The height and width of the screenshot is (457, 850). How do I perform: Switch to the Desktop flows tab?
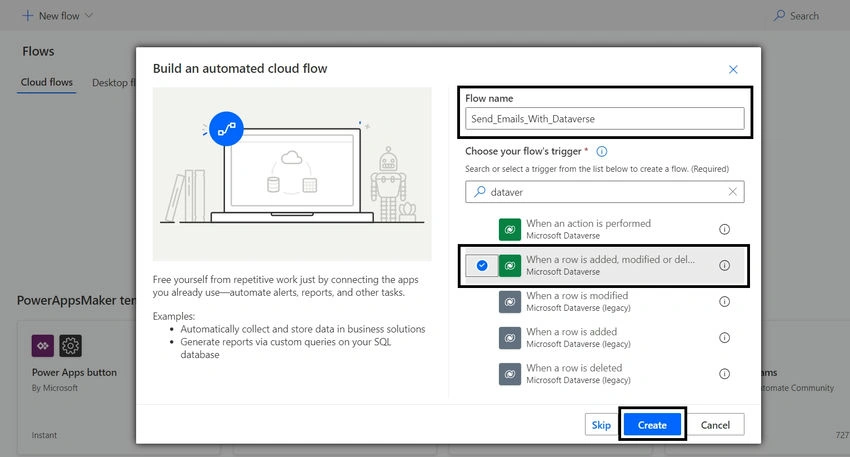pos(114,83)
